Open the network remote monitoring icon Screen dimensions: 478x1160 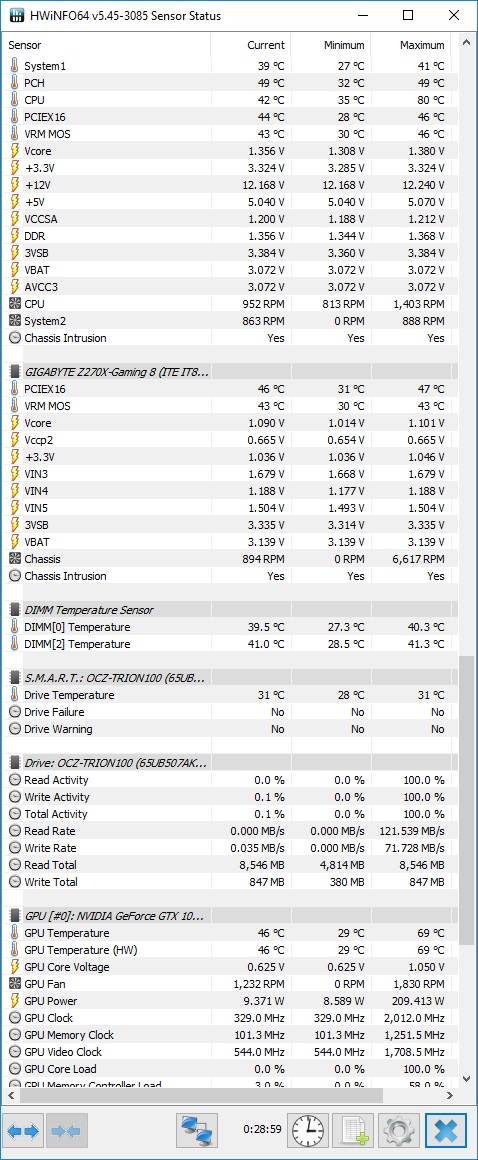pos(197,1130)
